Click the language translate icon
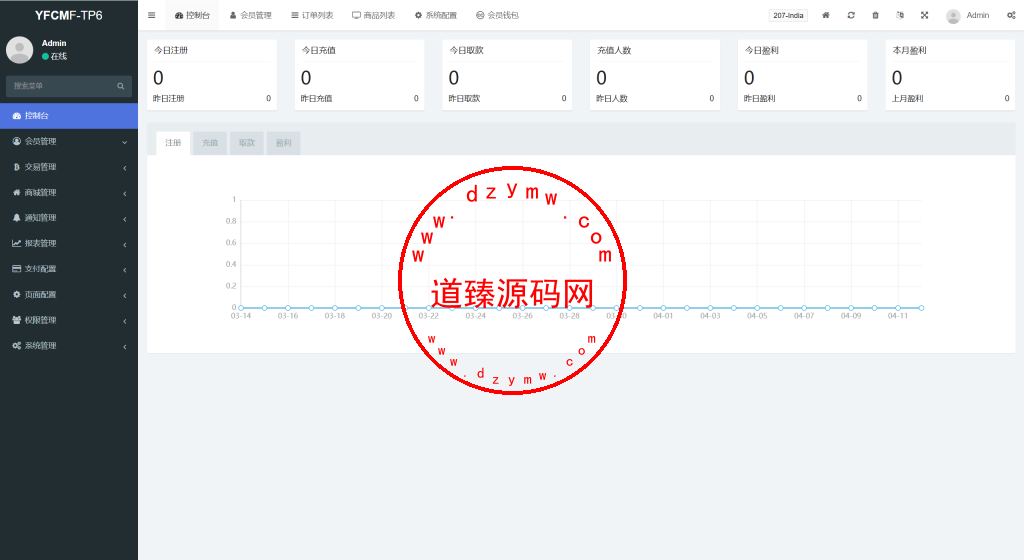 pyautogui.click(x=900, y=15)
